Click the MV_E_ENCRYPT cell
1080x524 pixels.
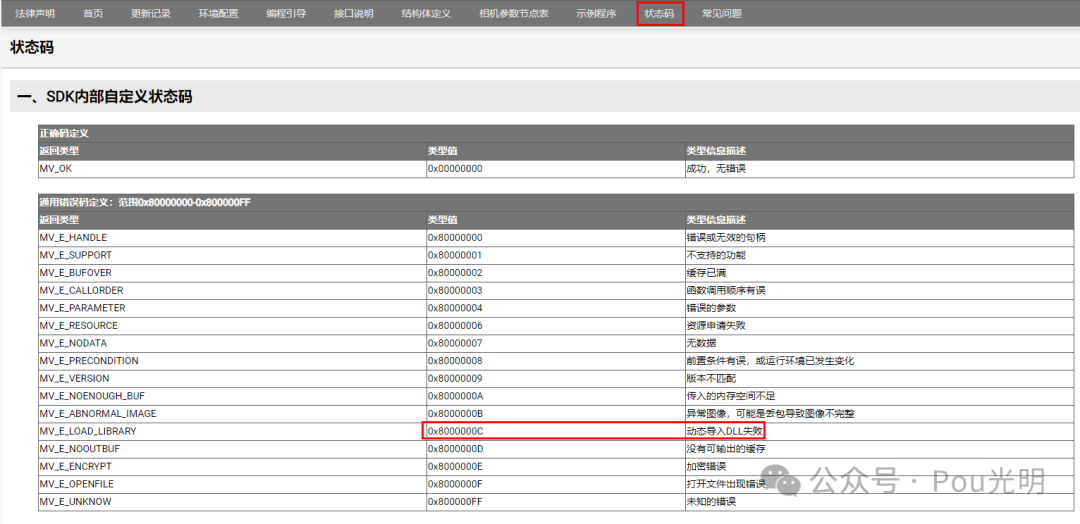pos(233,466)
